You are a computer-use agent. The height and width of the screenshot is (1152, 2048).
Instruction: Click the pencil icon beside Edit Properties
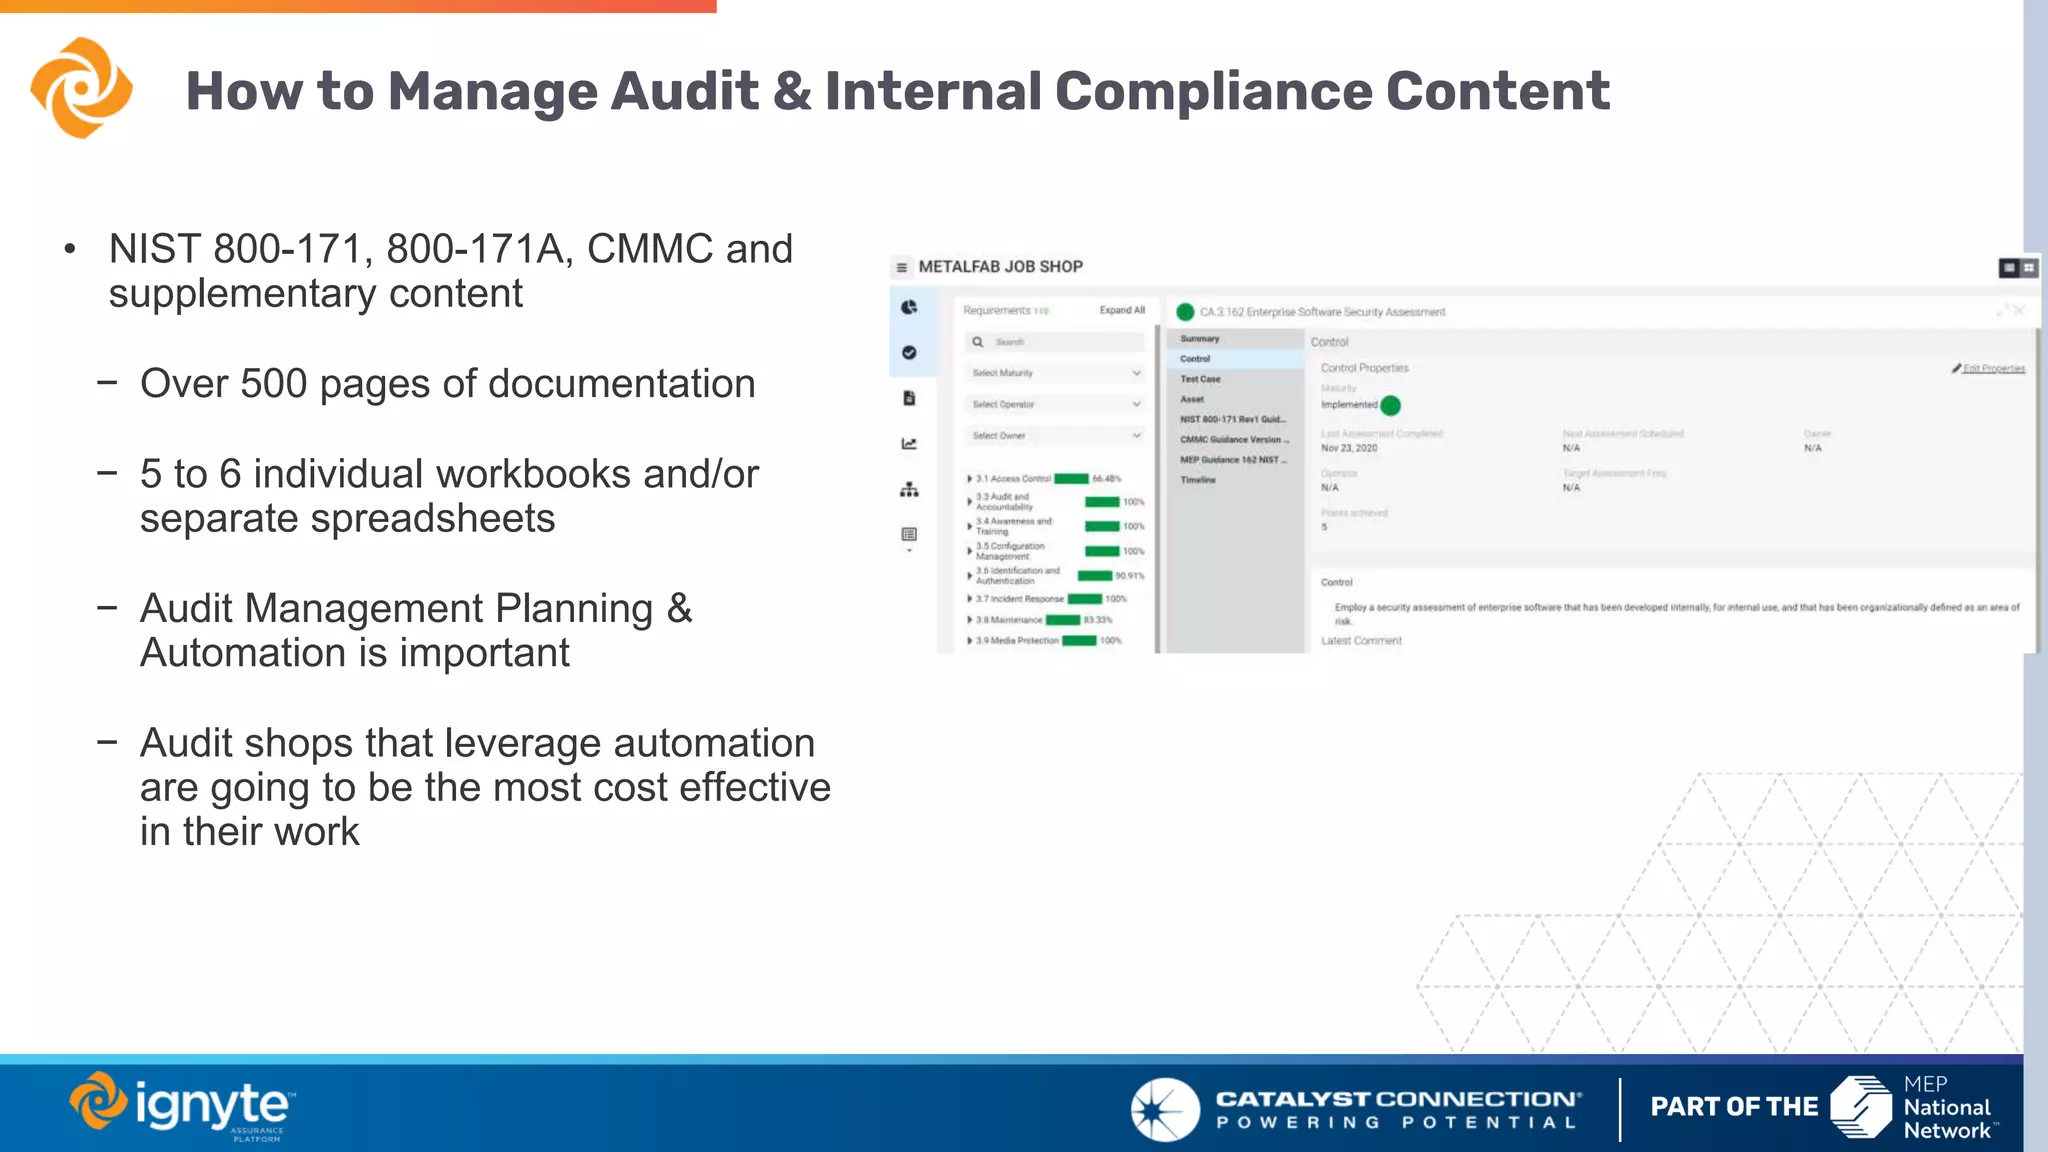coord(1956,368)
